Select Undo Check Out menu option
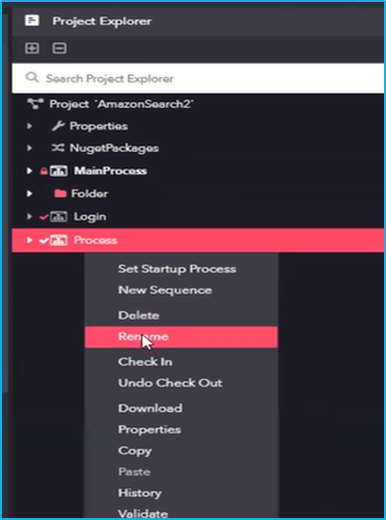 click(170, 383)
